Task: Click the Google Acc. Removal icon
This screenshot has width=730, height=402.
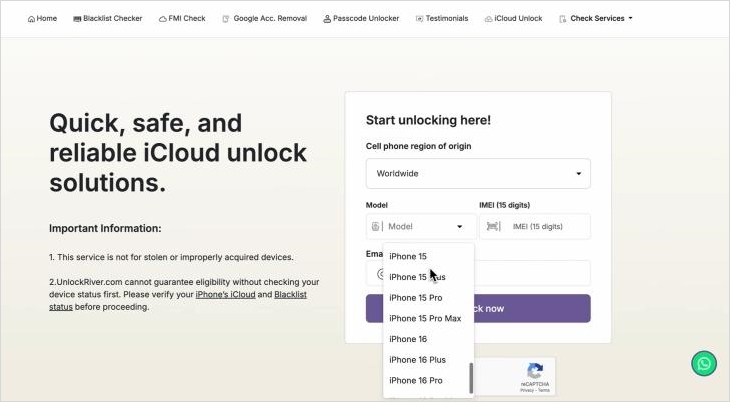Action: (226, 19)
